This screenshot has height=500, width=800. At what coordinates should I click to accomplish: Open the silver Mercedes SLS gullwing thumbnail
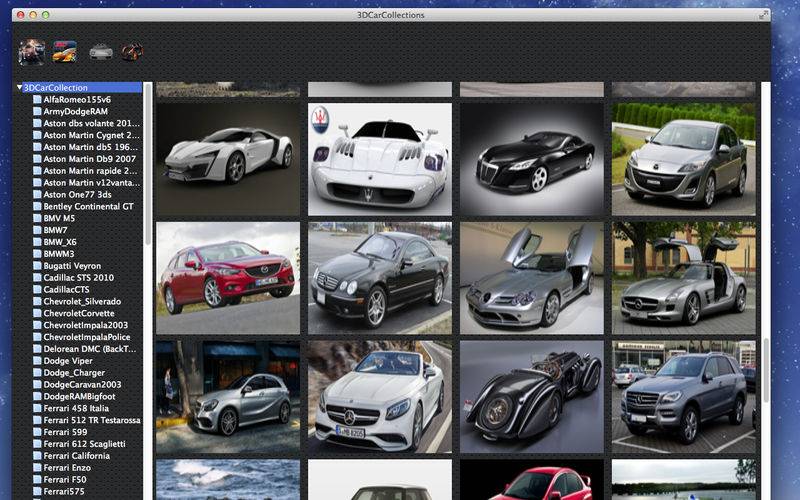point(684,278)
